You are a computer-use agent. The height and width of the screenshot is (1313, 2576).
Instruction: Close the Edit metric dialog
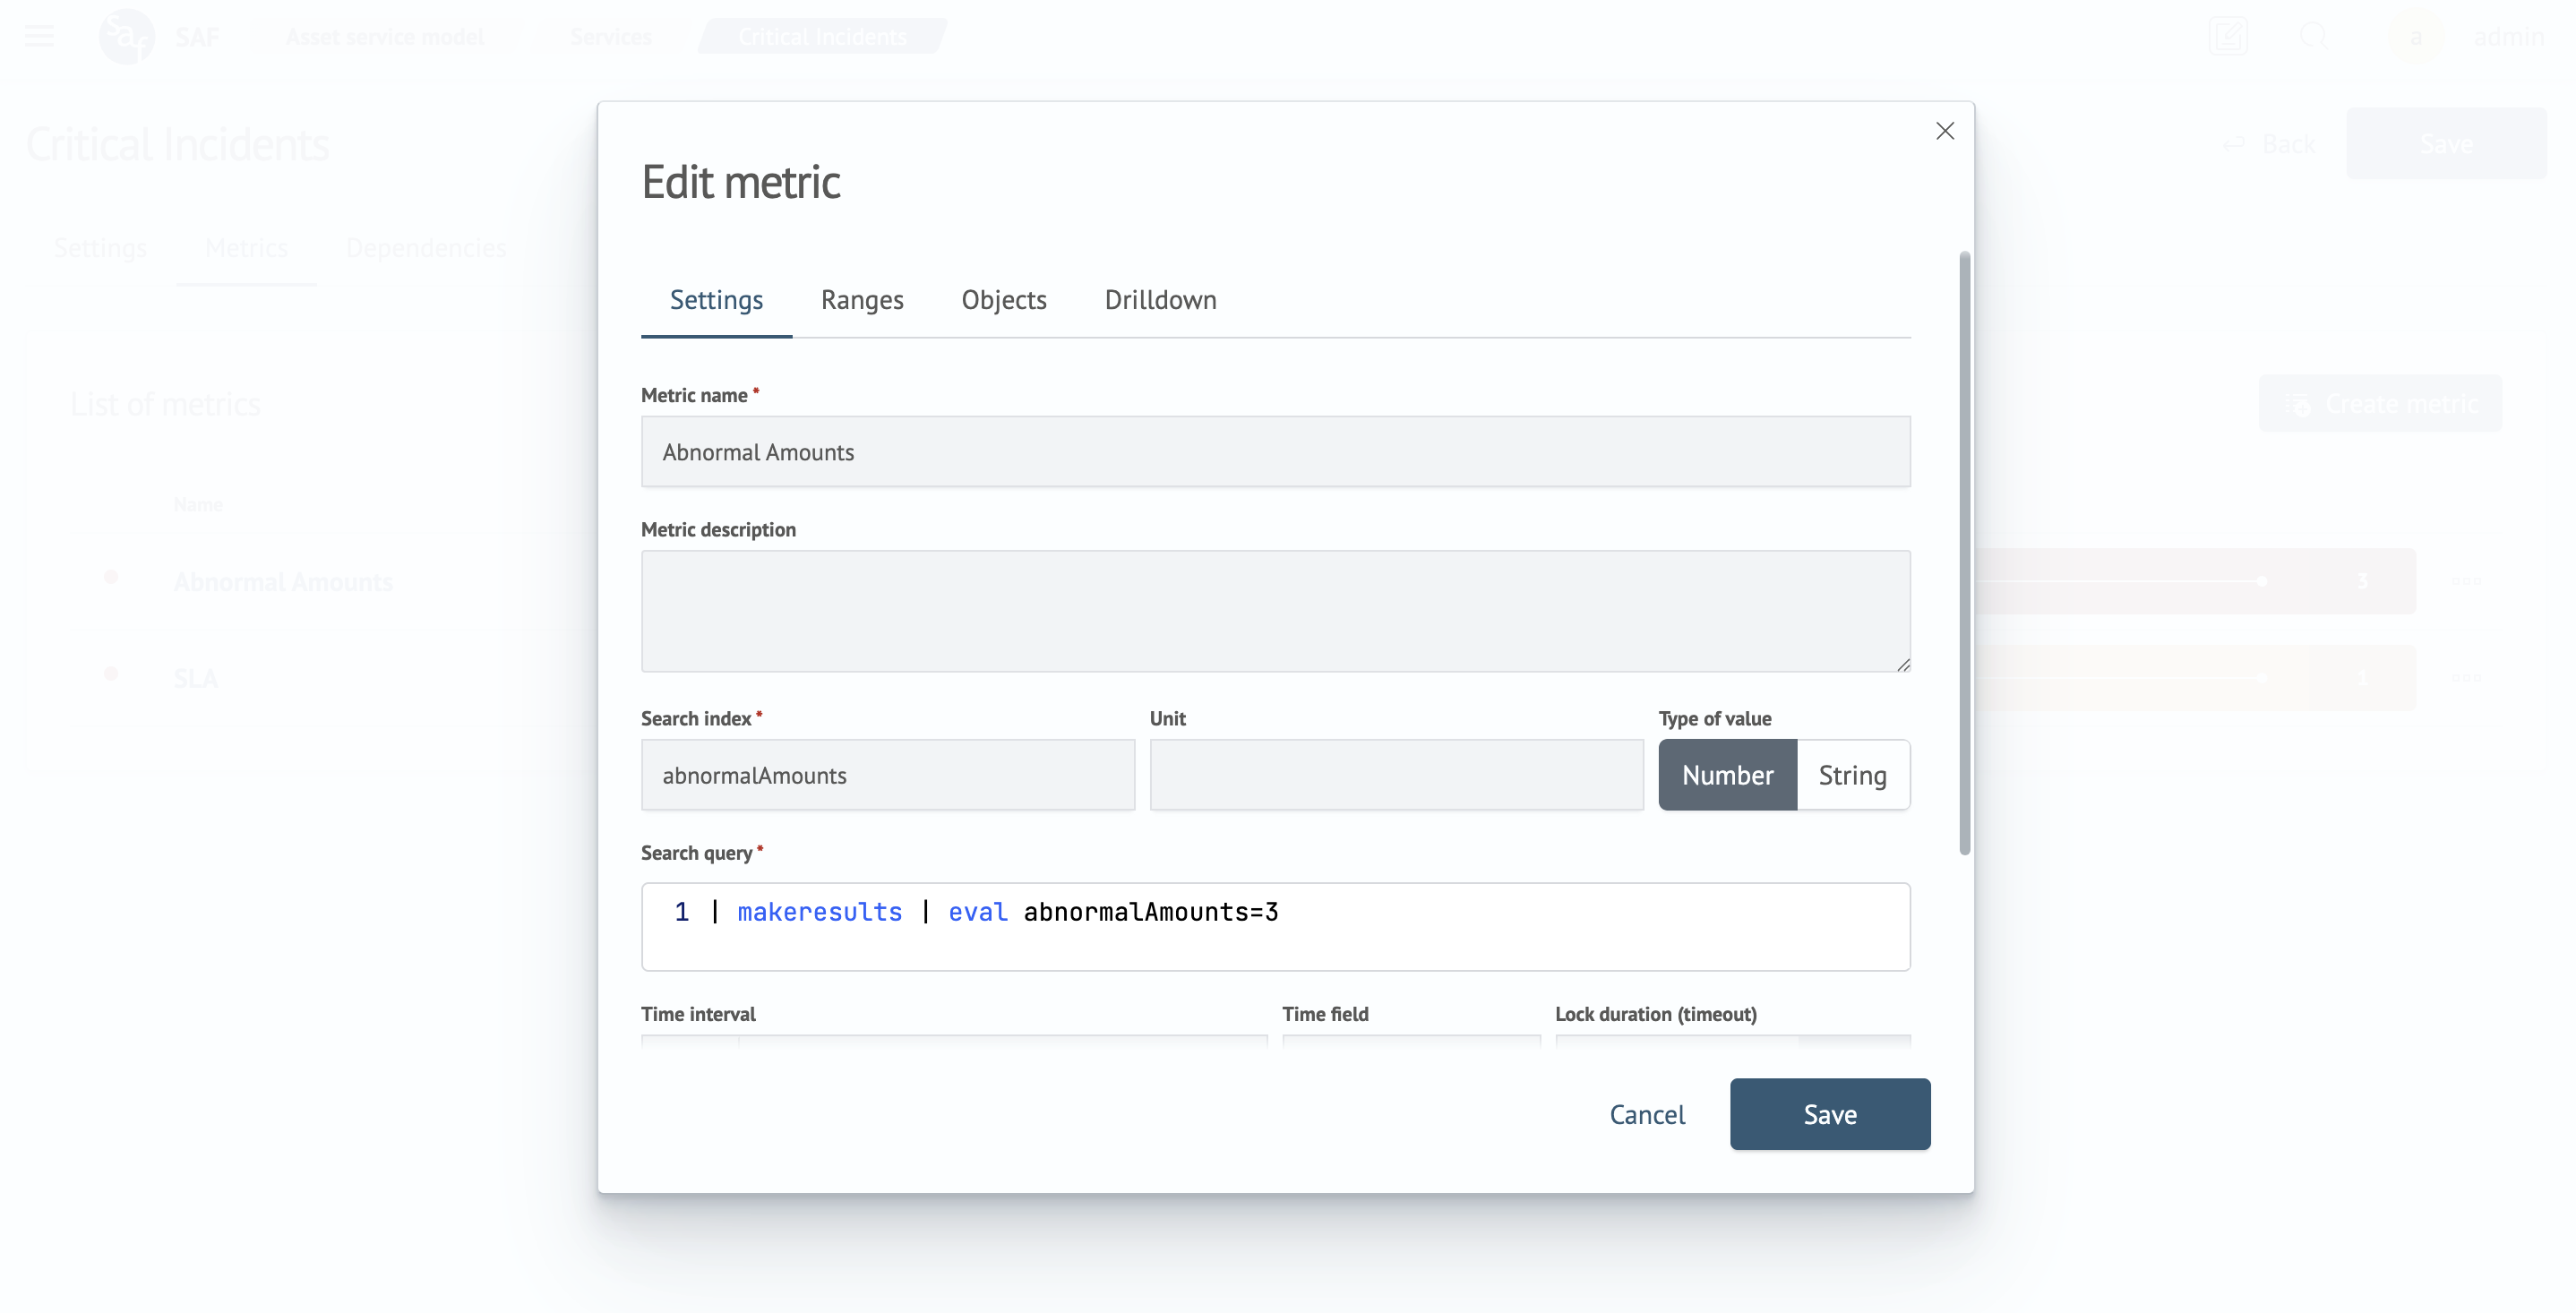pos(1944,131)
